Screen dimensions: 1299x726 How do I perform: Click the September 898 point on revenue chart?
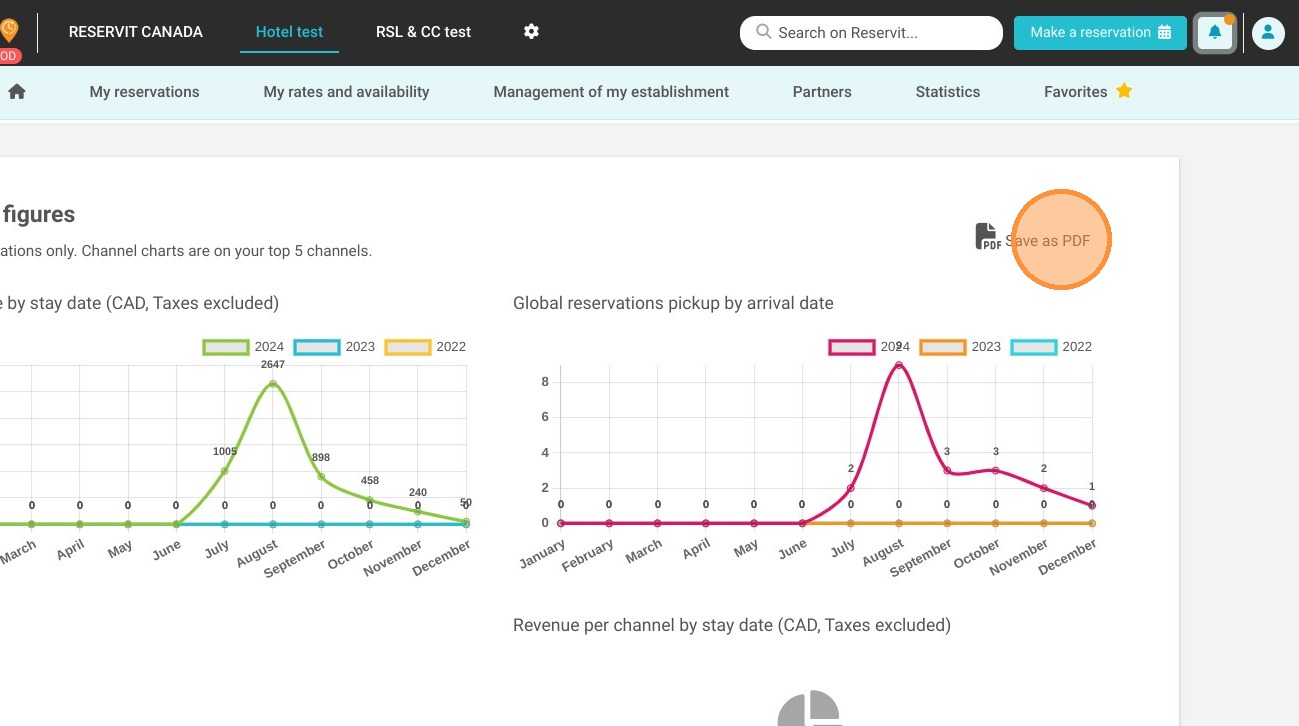[x=321, y=477]
